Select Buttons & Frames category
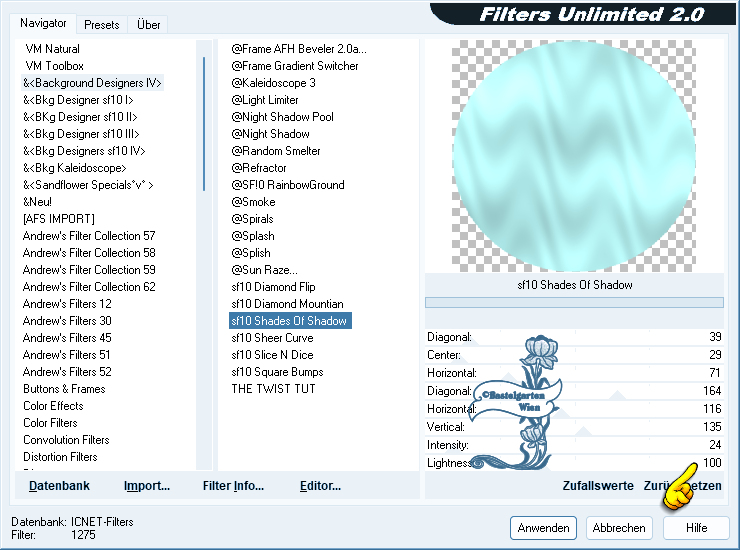The image size is (740, 550). (64, 389)
